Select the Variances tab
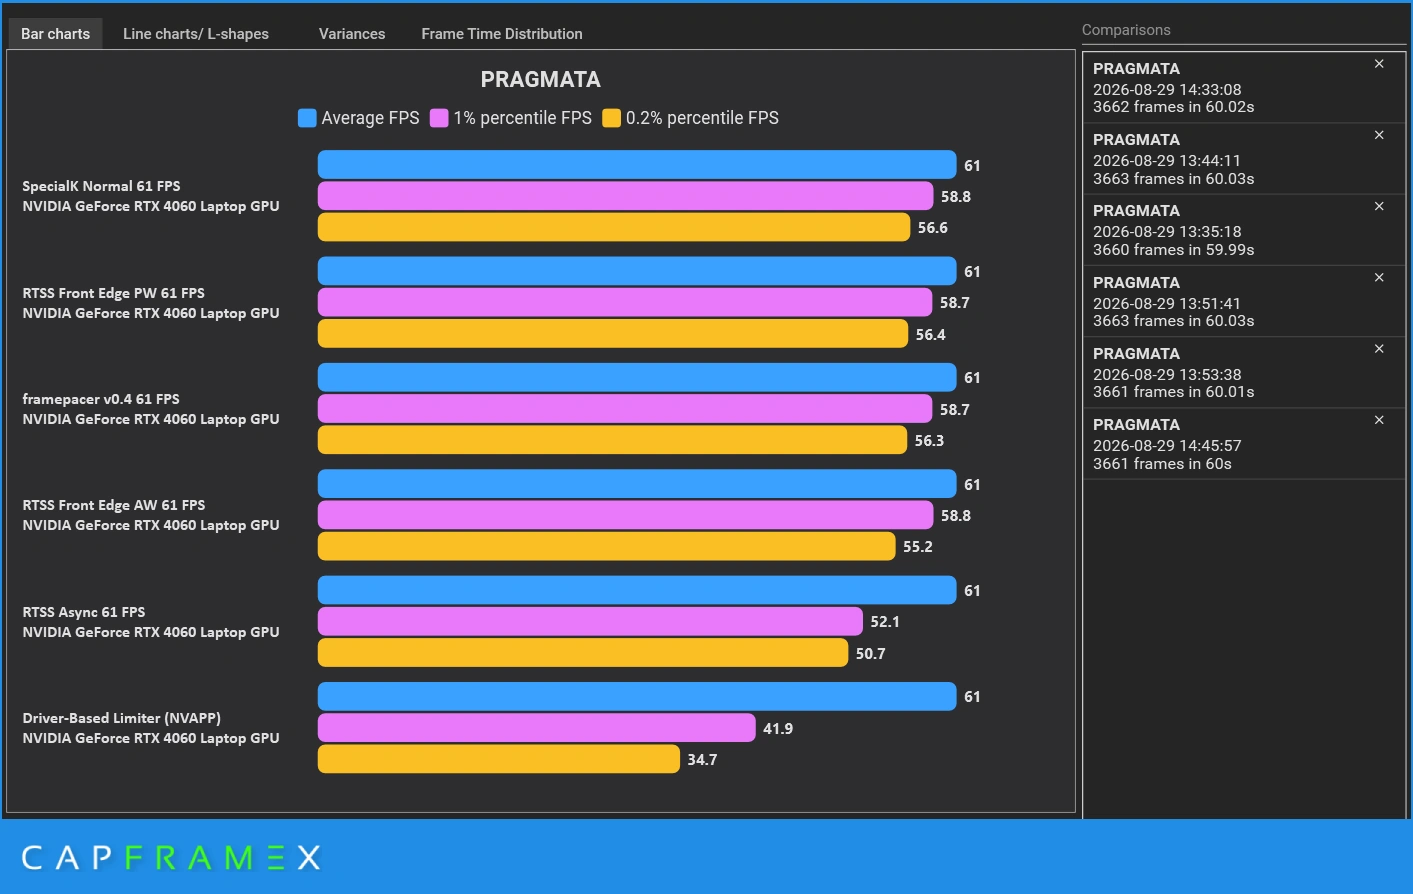The width and height of the screenshot is (1413, 894). (x=352, y=34)
